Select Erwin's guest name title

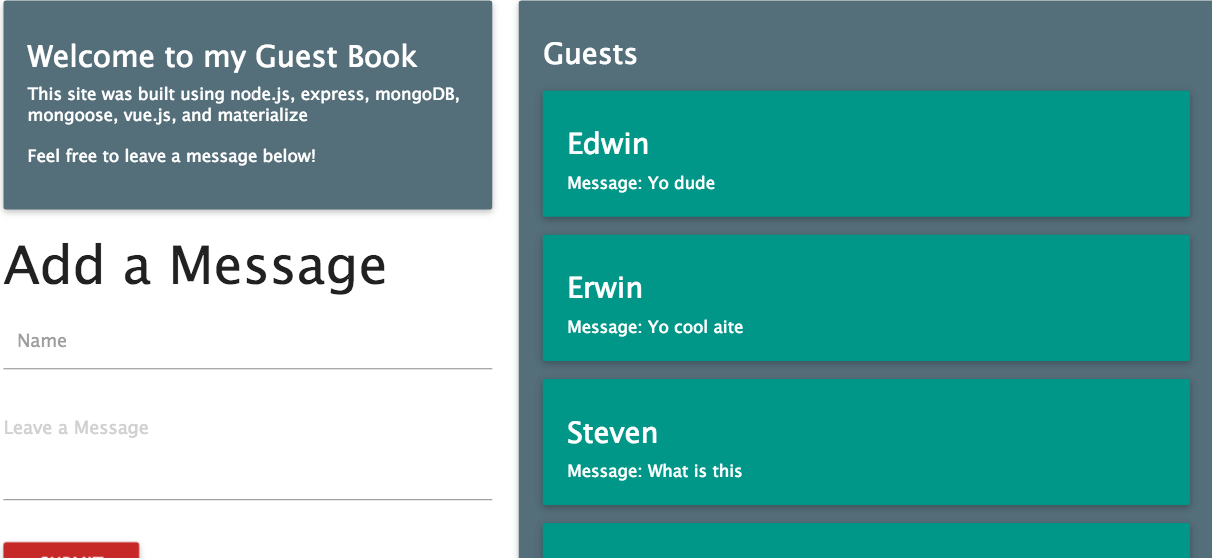[605, 288]
